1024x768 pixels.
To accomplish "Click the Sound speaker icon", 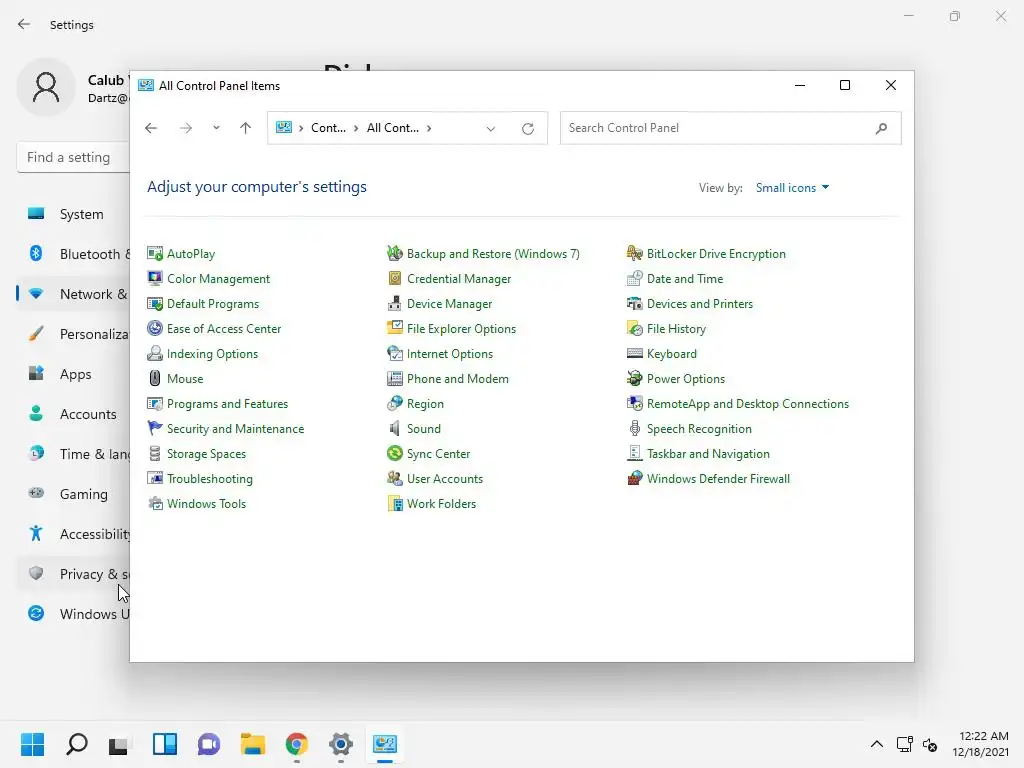I will pos(394,428).
